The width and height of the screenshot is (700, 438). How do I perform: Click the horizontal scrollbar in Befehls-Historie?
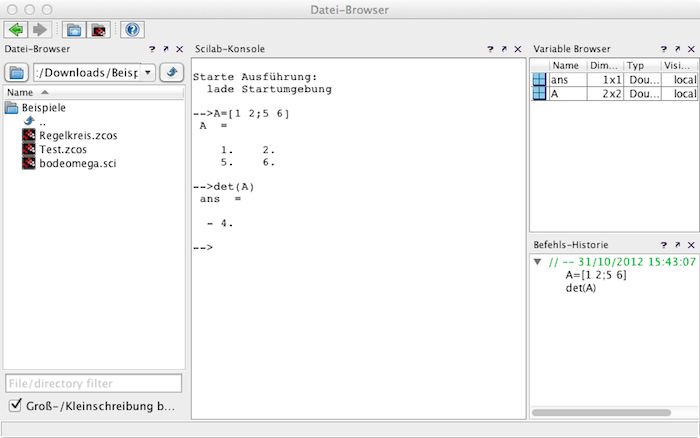pos(601,413)
